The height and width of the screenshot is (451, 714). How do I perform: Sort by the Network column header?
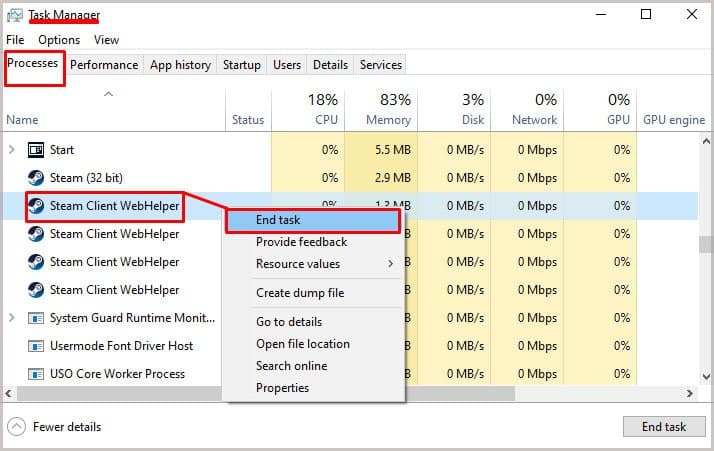pos(527,111)
